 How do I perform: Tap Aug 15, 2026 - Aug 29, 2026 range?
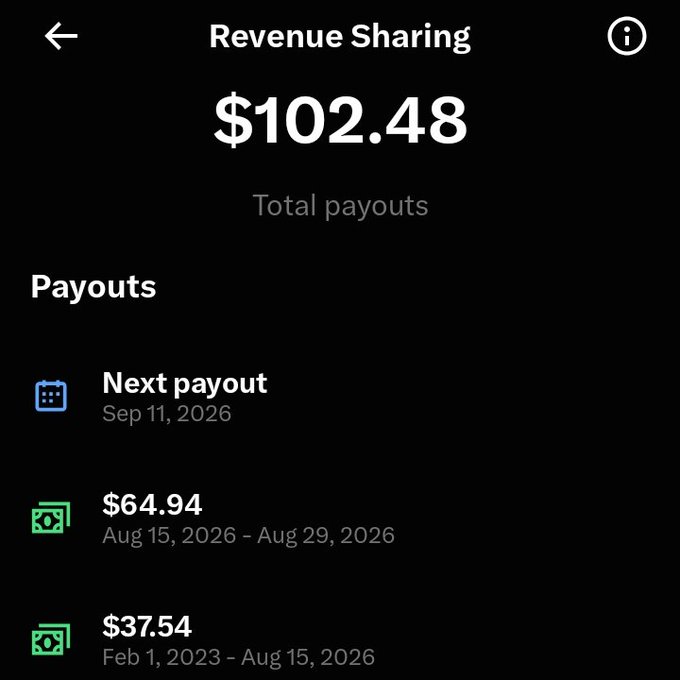tap(248, 535)
